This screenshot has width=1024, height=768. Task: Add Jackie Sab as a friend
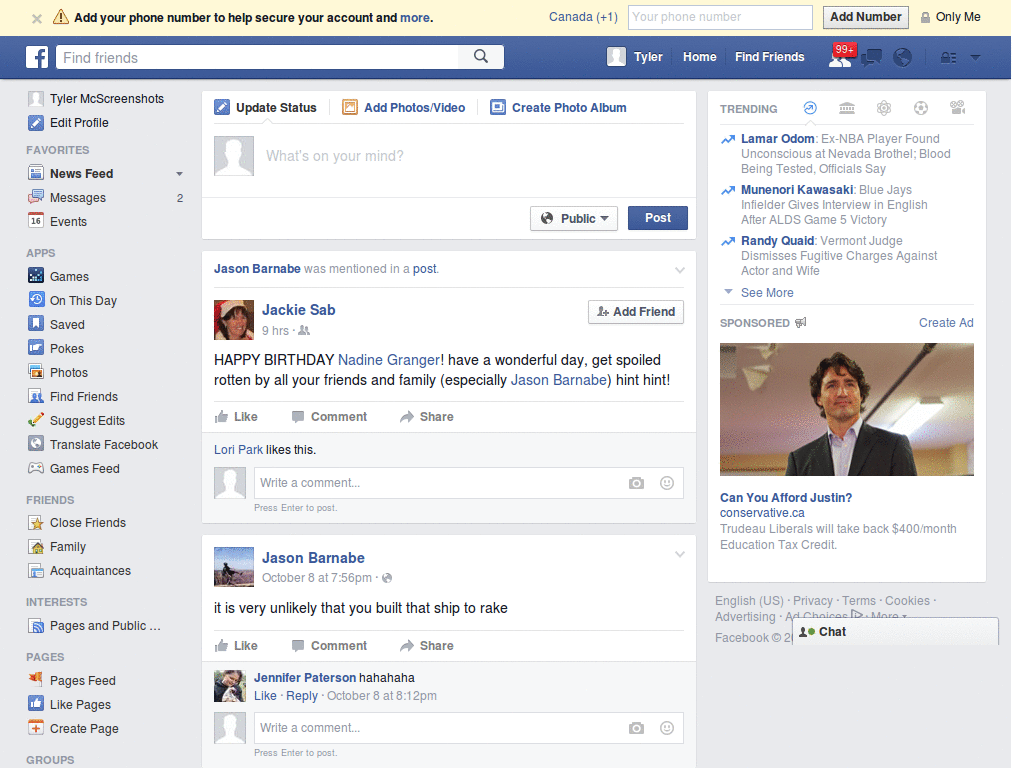pos(635,312)
